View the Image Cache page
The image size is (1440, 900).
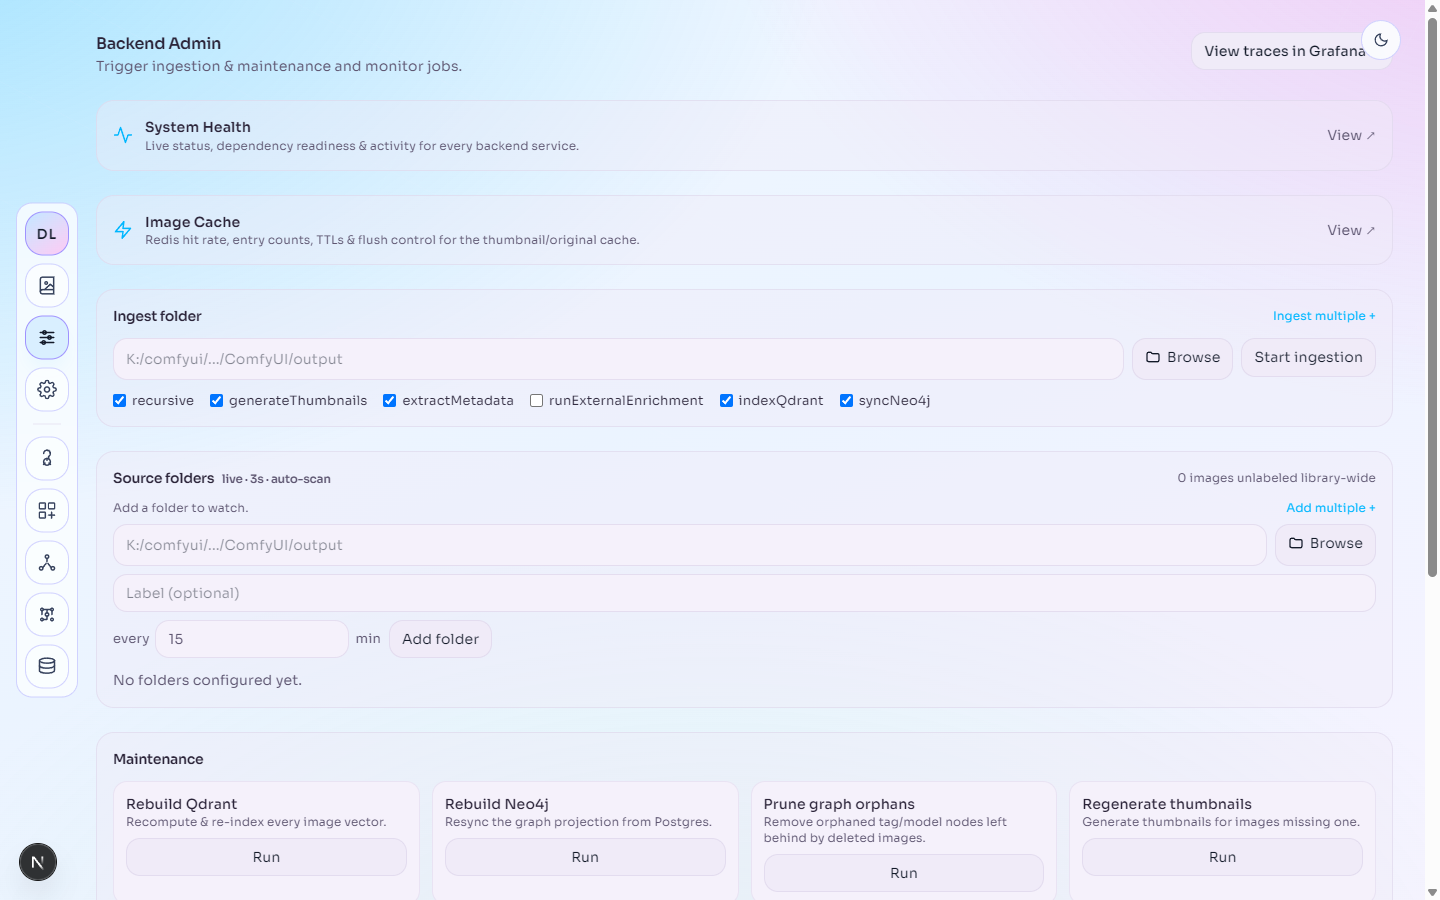pyautogui.click(x=1351, y=230)
